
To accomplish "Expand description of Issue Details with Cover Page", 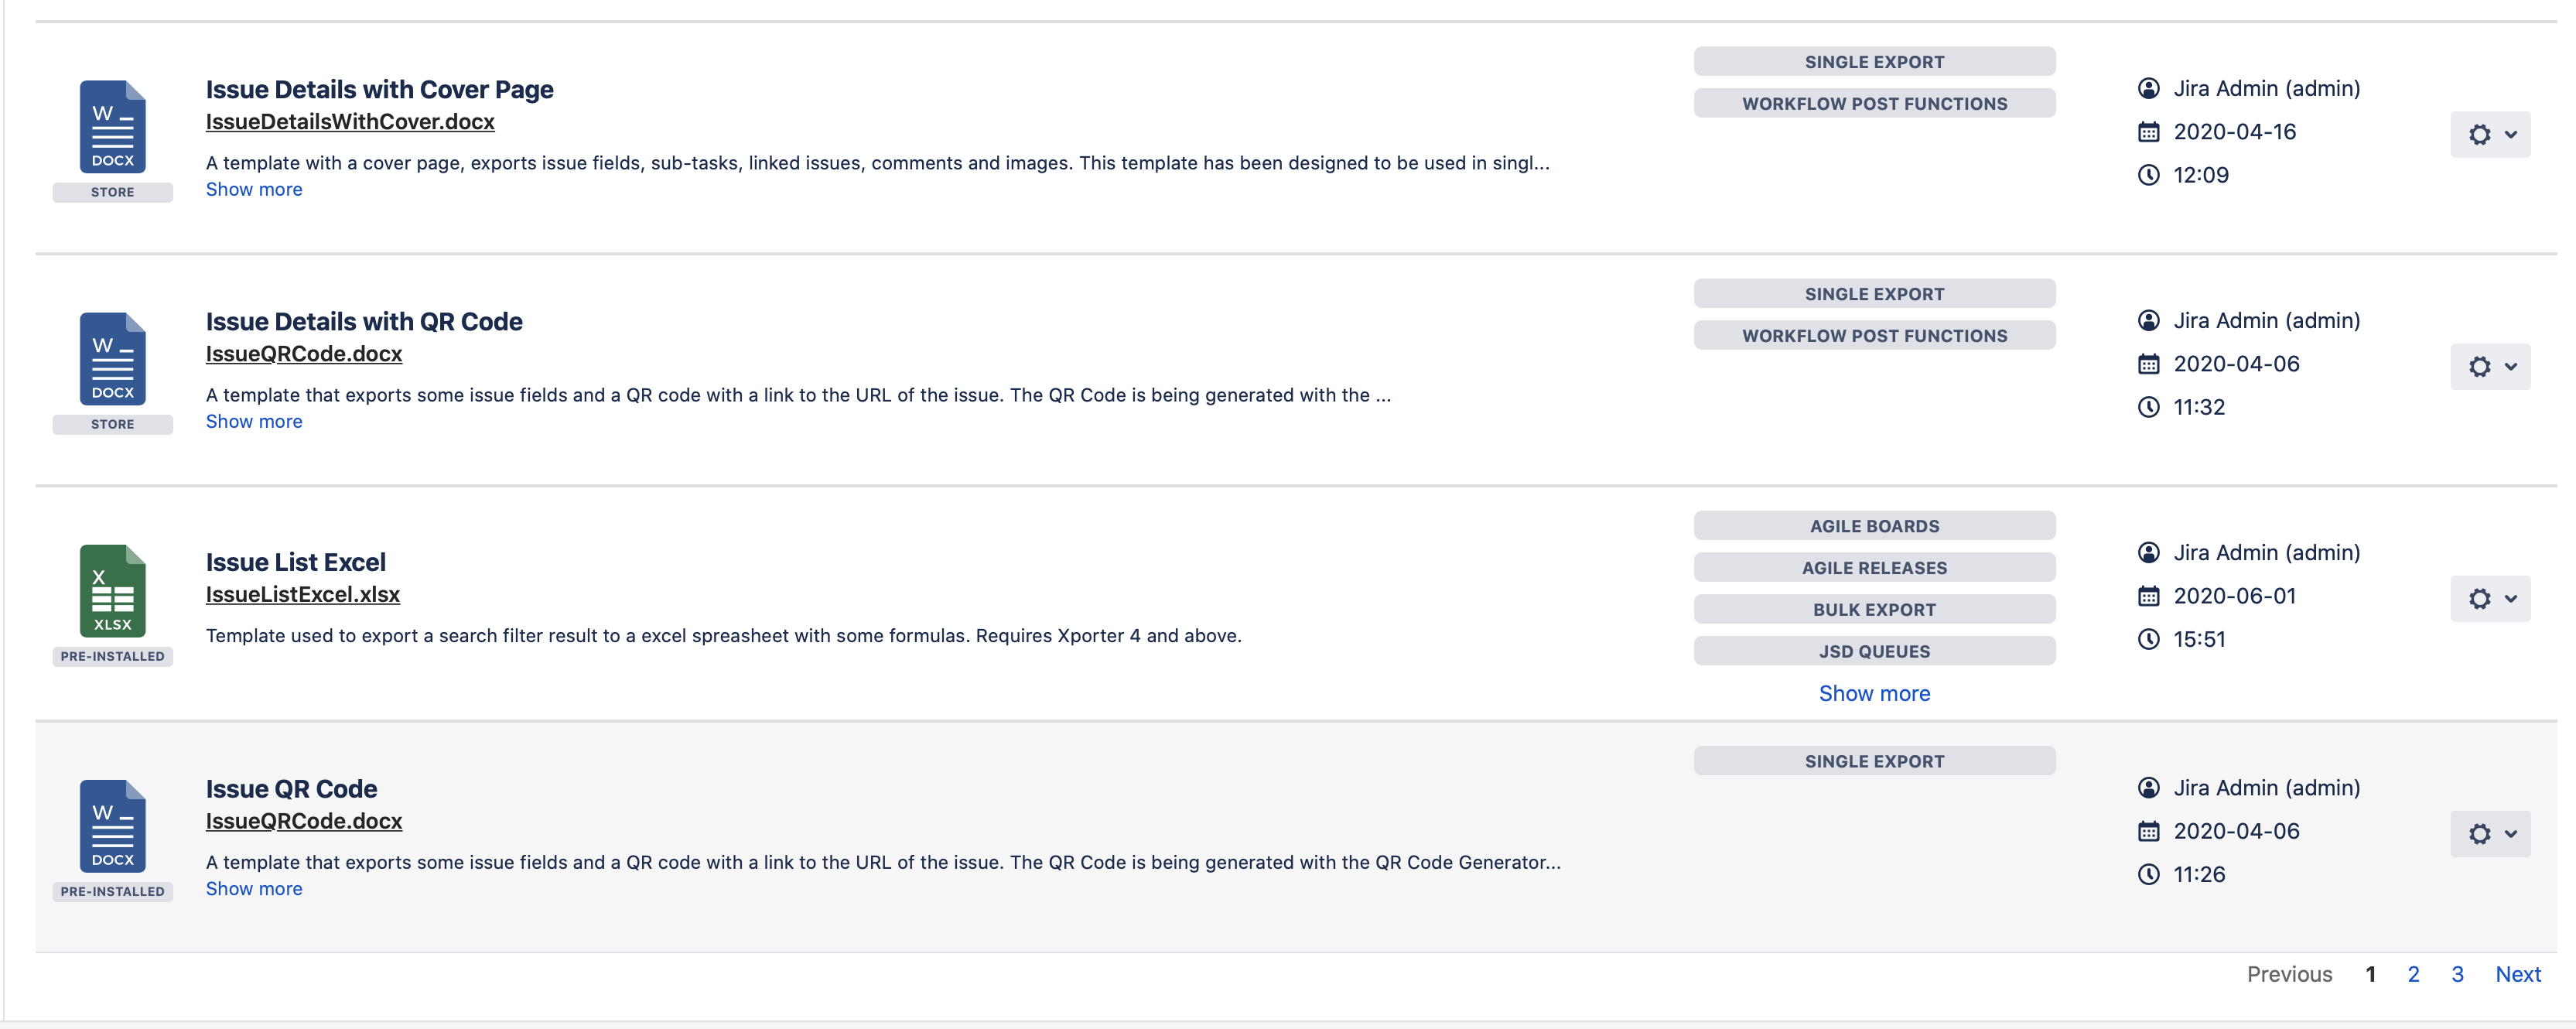I will click(x=254, y=190).
